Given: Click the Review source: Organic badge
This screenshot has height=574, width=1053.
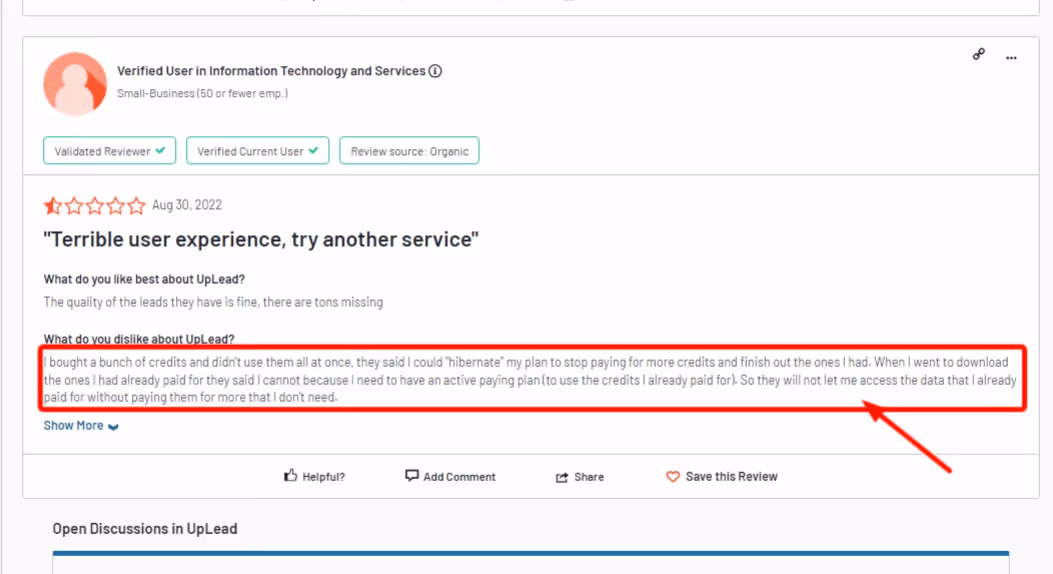Looking at the screenshot, I should pyautogui.click(x=409, y=150).
